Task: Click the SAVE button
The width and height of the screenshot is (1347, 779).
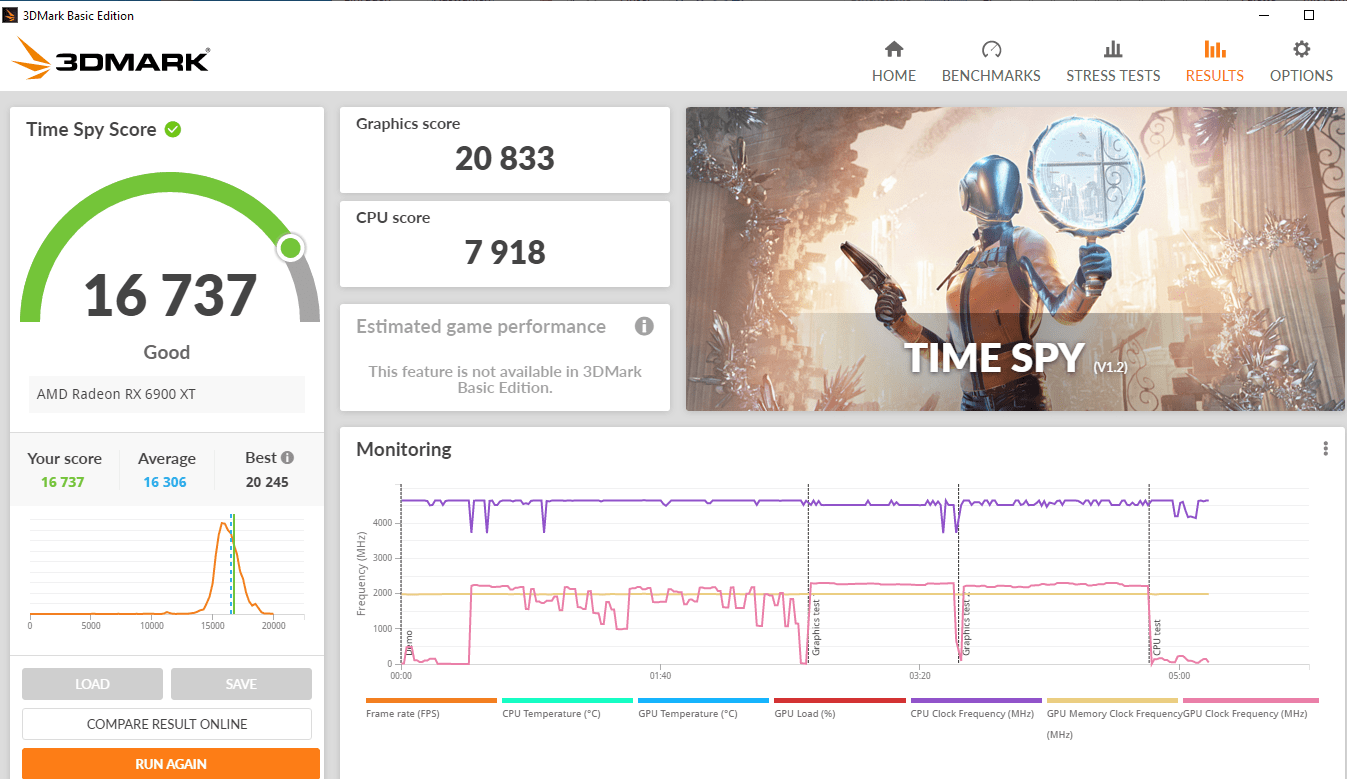Action: point(241,684)
